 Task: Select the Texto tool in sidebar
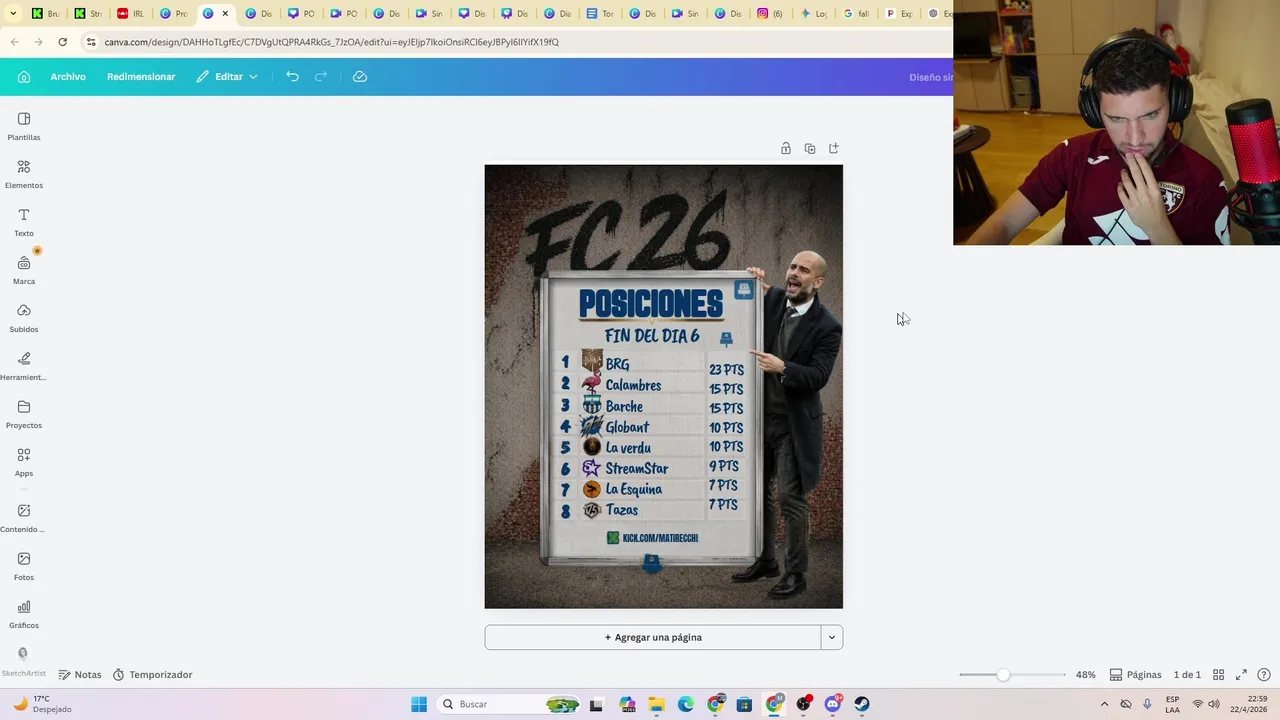pyautogui.click(x=24, y=223)
